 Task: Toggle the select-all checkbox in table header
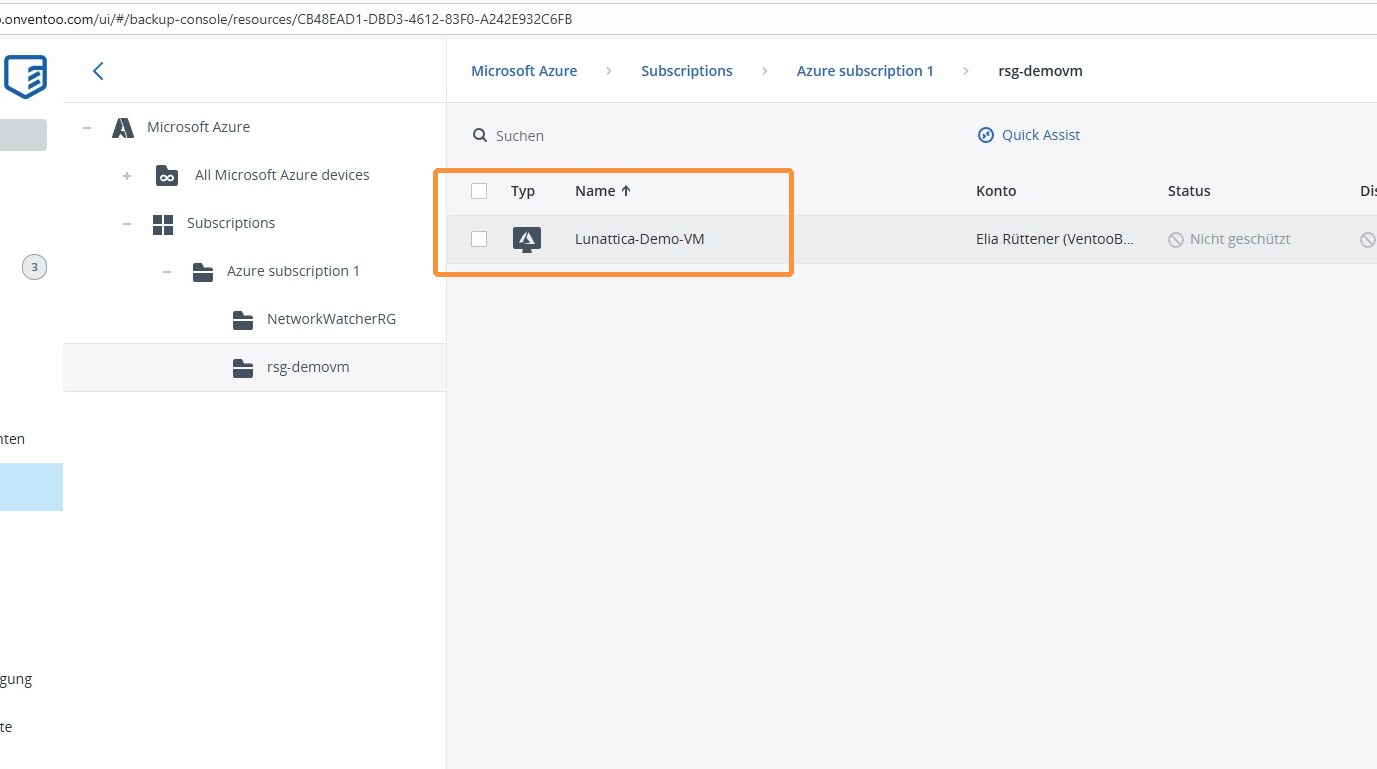pos(479,191)
